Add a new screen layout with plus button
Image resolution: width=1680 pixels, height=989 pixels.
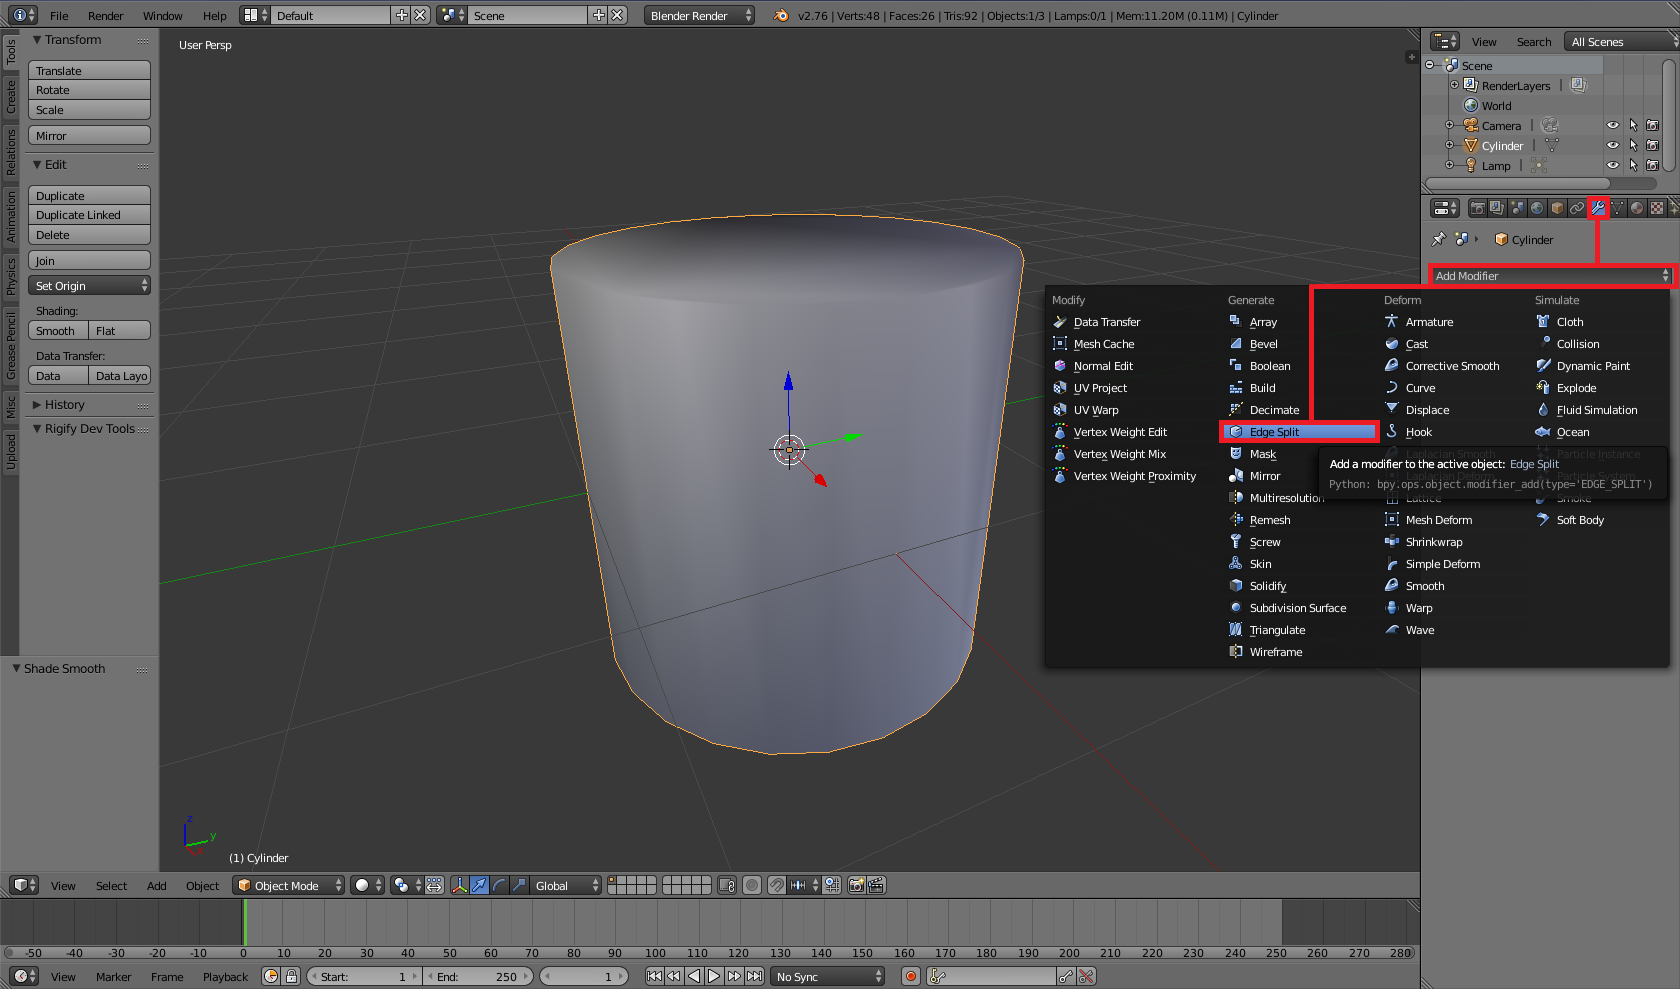point(402,15)
